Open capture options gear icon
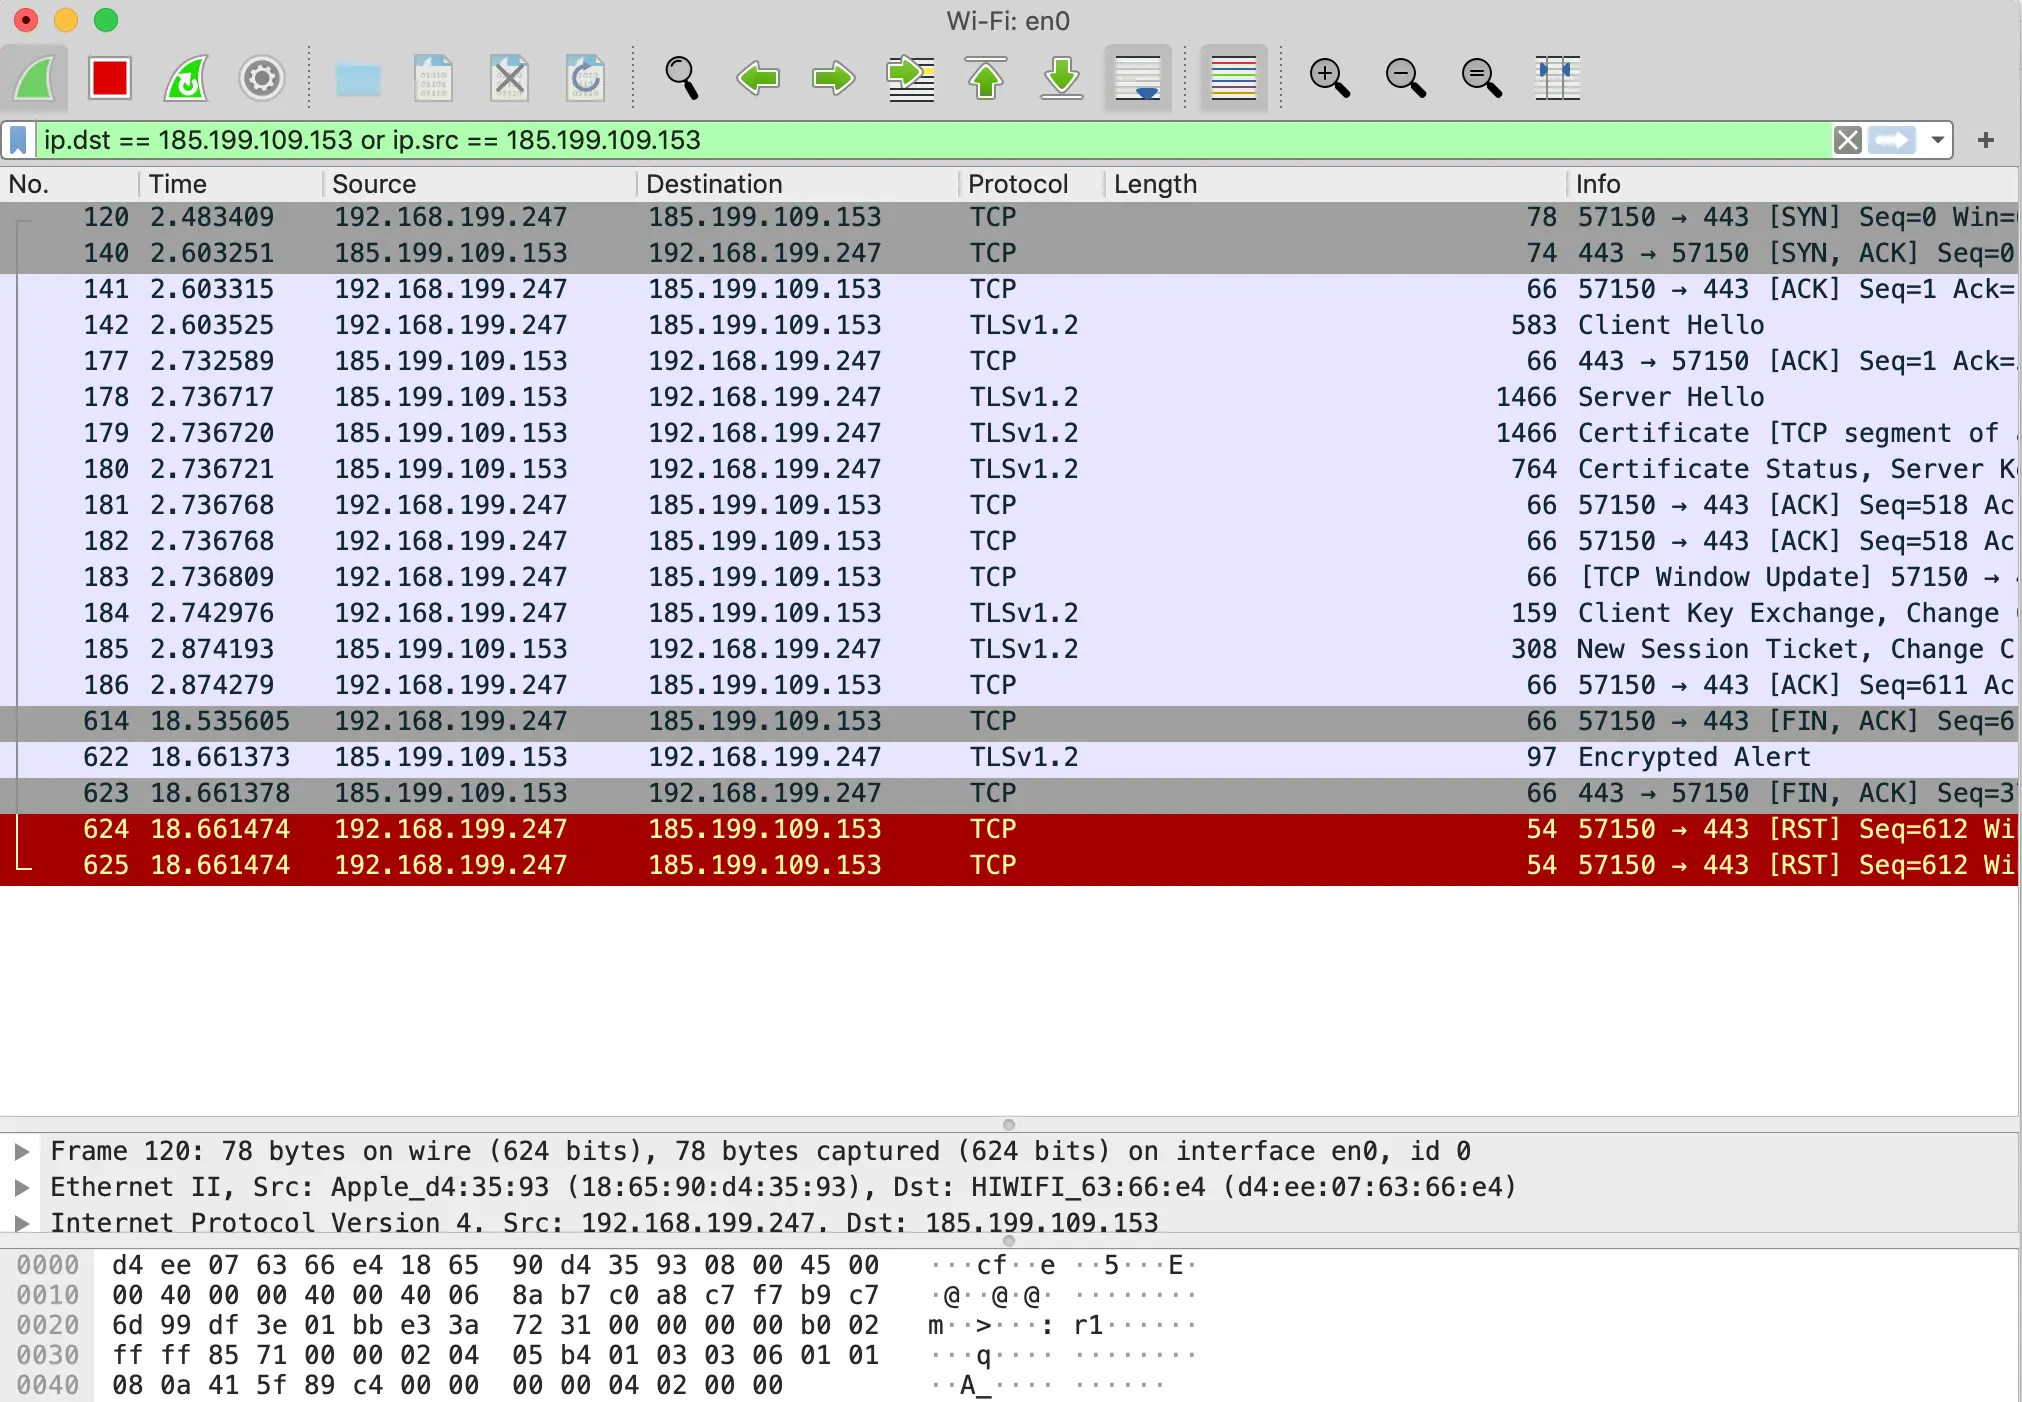 pyautogui.click(x=261, y=78)
